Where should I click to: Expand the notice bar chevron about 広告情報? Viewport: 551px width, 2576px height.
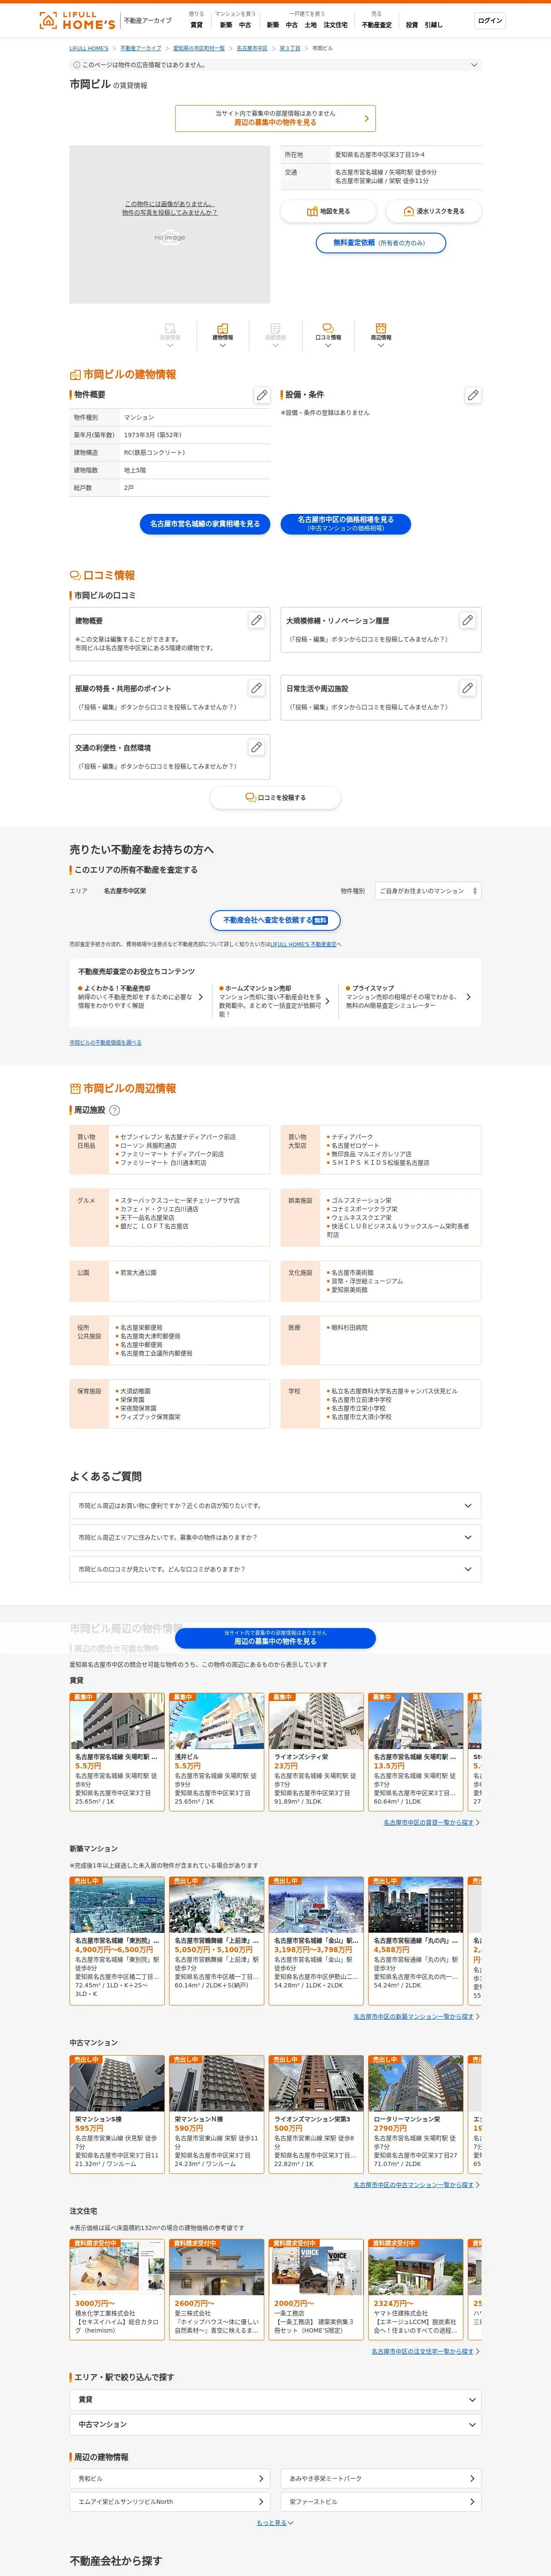pos(474,65)
